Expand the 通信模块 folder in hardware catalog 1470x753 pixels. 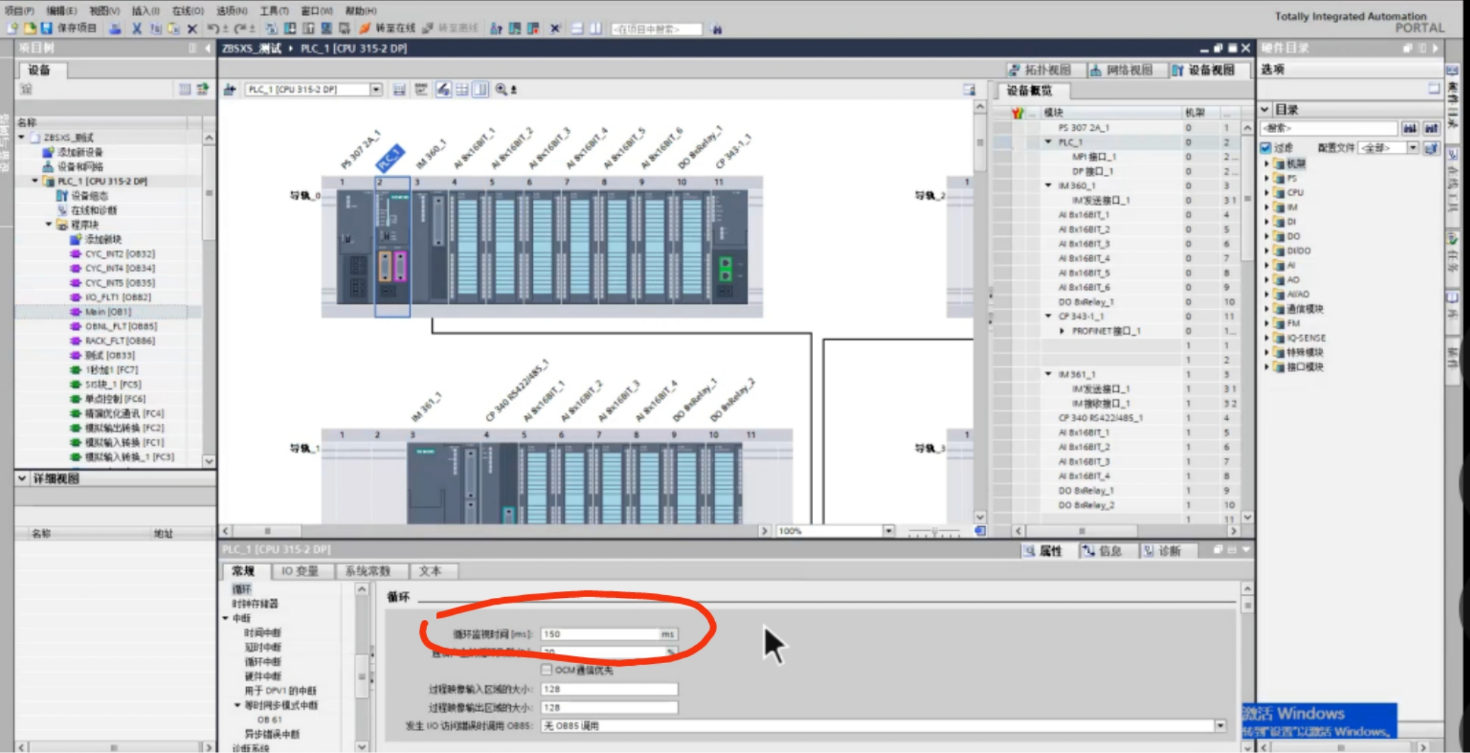coord(1267,309)
